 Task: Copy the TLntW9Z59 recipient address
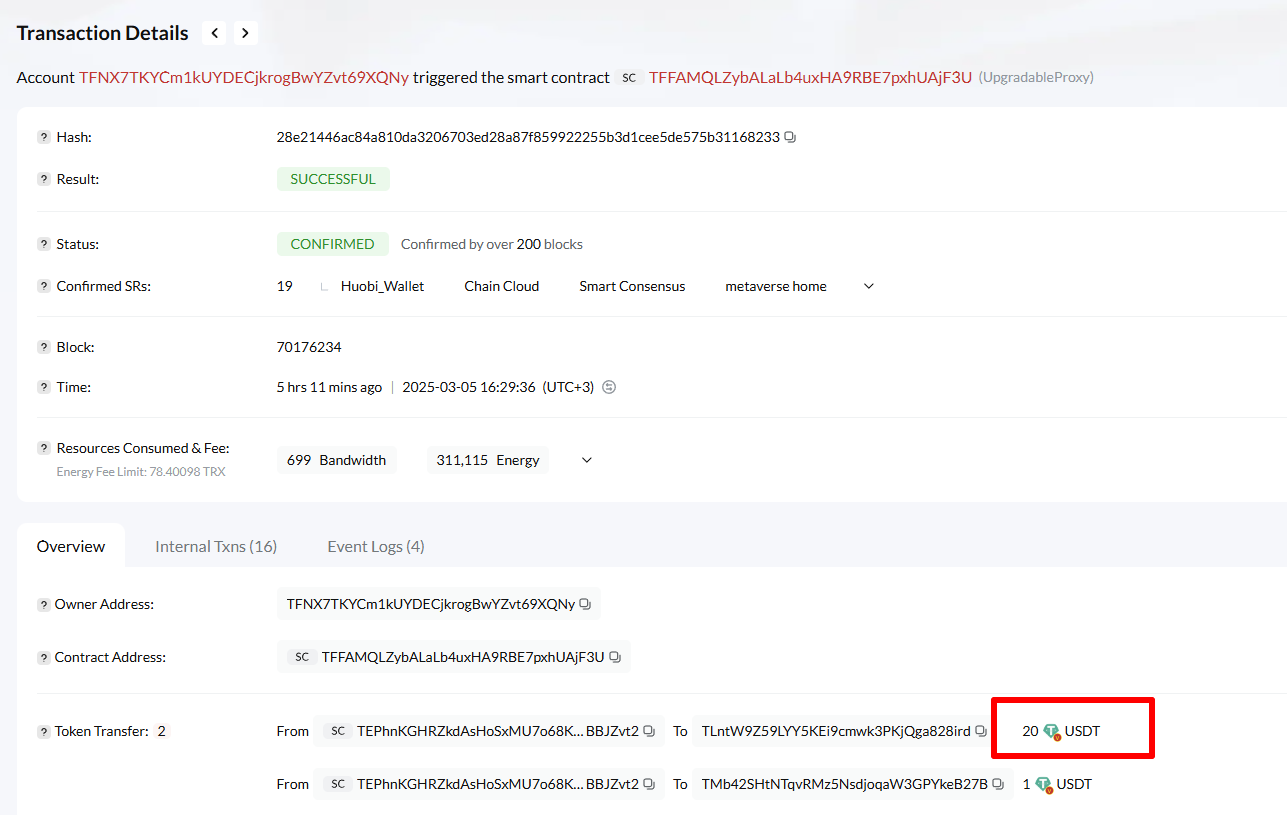pyautogui.click(x=980, y=731)
